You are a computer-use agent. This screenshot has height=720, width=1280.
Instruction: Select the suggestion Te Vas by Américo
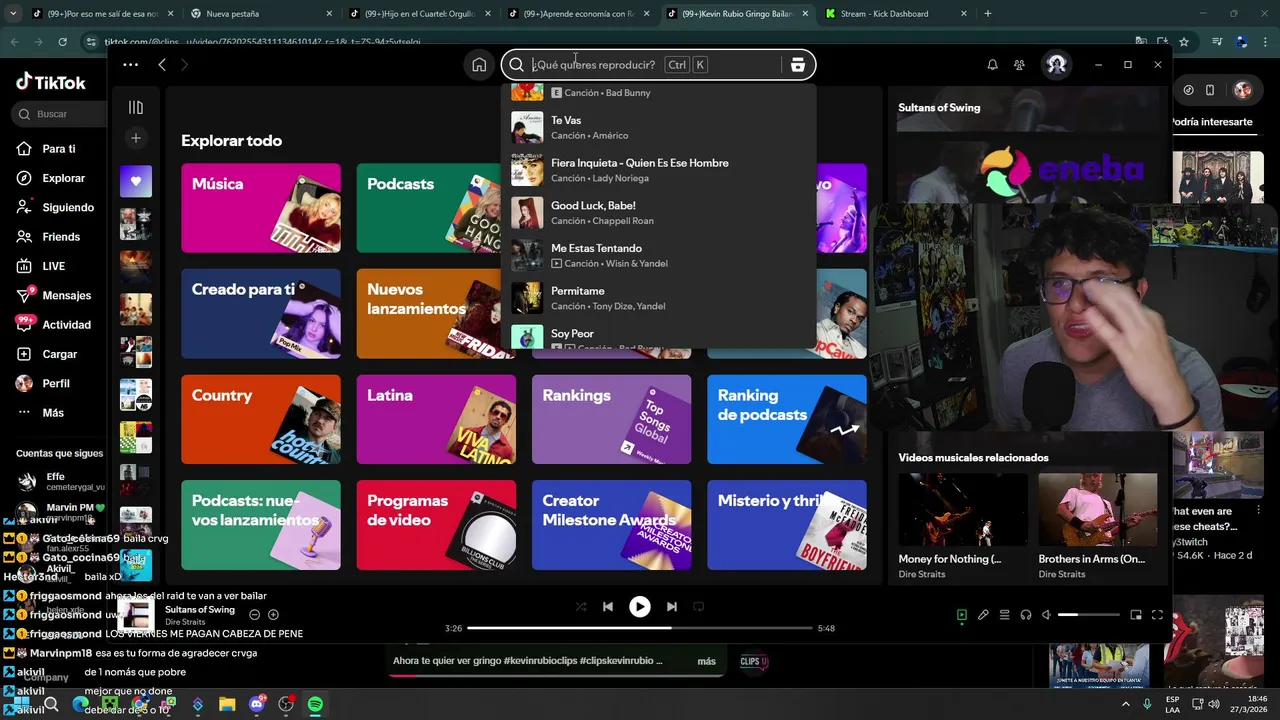tap(659, 127)
